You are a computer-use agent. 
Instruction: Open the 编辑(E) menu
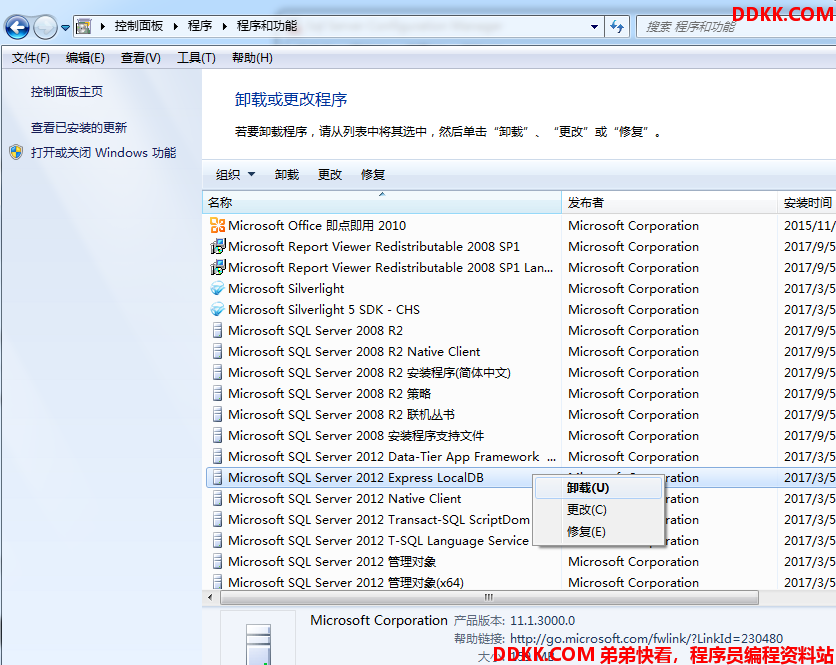point(85,58)
